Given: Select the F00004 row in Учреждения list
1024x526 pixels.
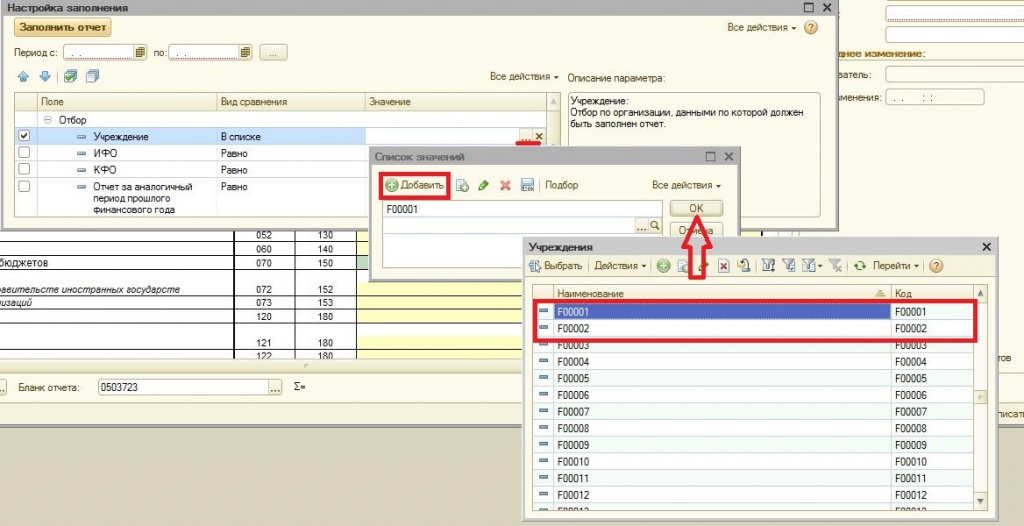Looking at the screenshot, I should click(752, 362).
